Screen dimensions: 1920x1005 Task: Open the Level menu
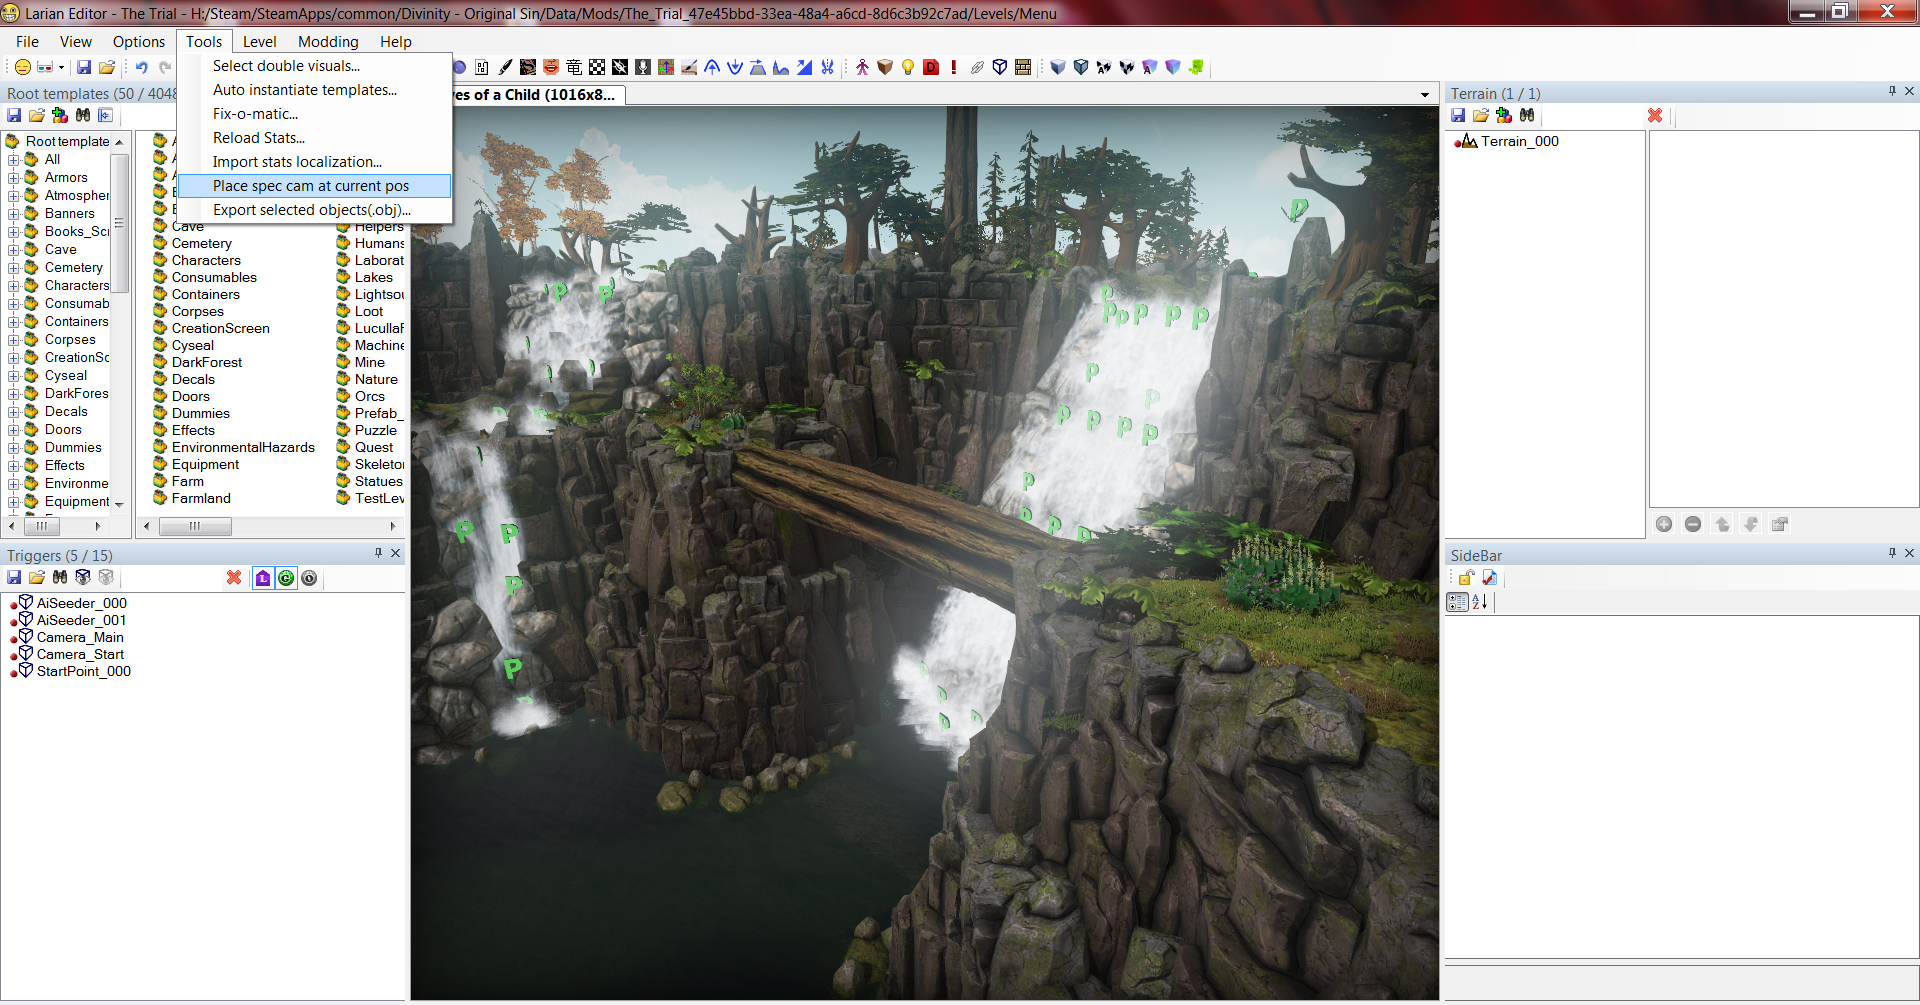click(259, 42)
